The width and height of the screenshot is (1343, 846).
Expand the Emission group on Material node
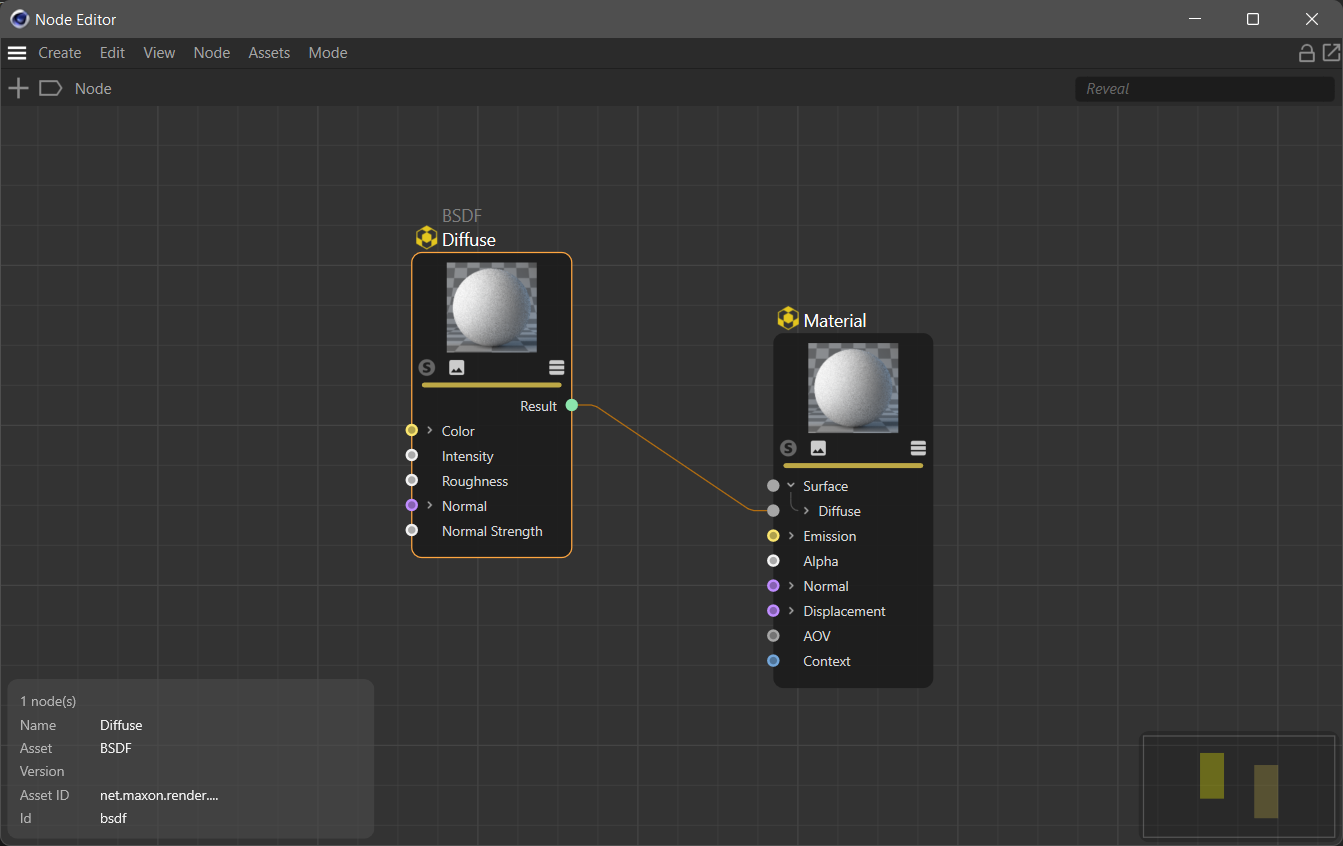pyautogui.click(x=791, y=536)
